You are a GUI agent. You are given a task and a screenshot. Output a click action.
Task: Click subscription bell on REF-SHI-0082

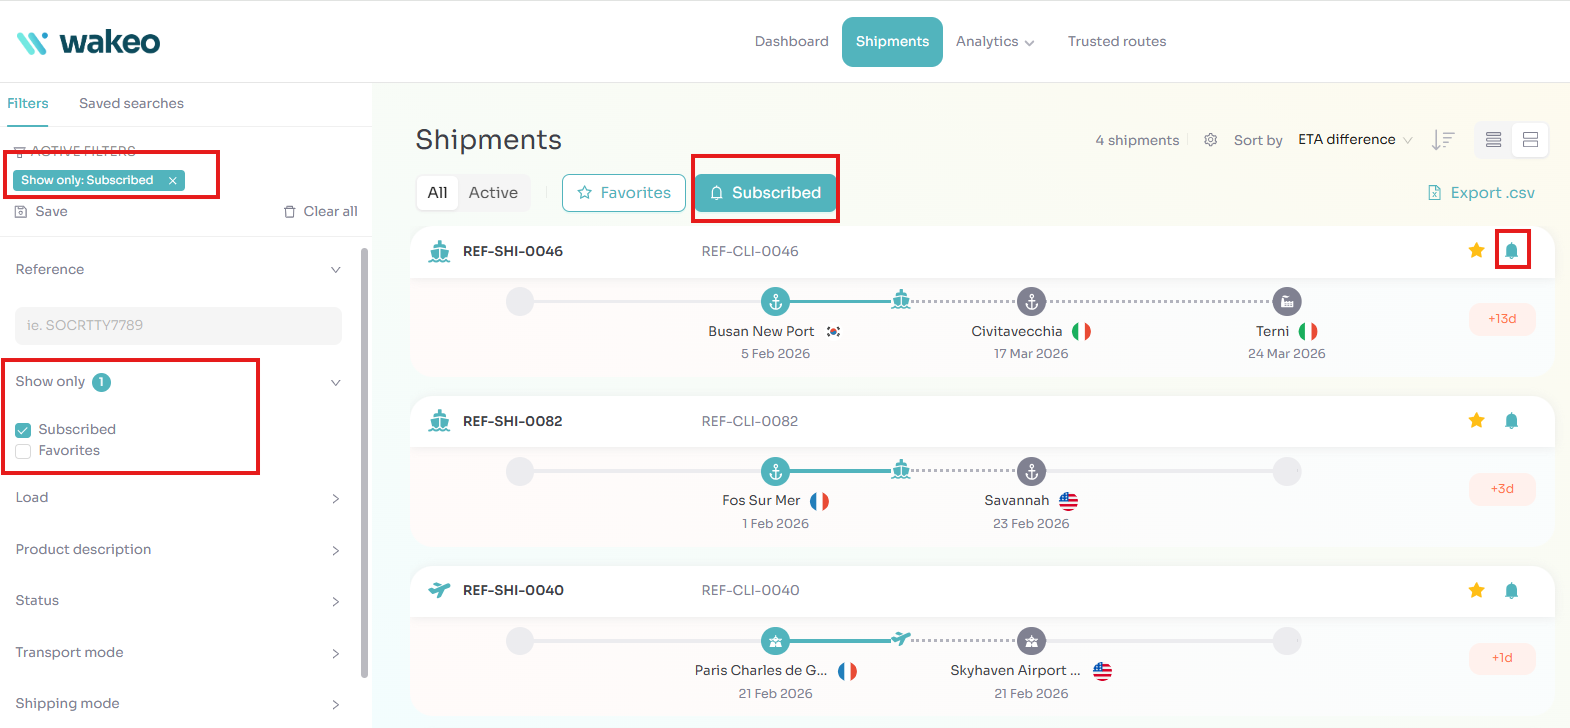click(x=1511, y=421)
